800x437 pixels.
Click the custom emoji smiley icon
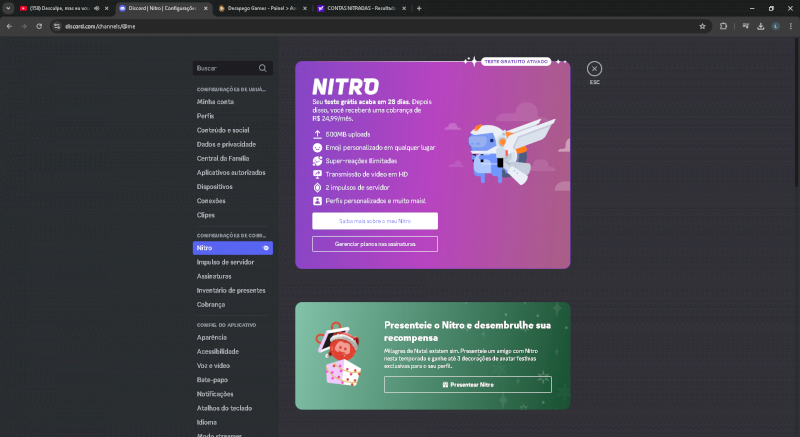point(317,147)
